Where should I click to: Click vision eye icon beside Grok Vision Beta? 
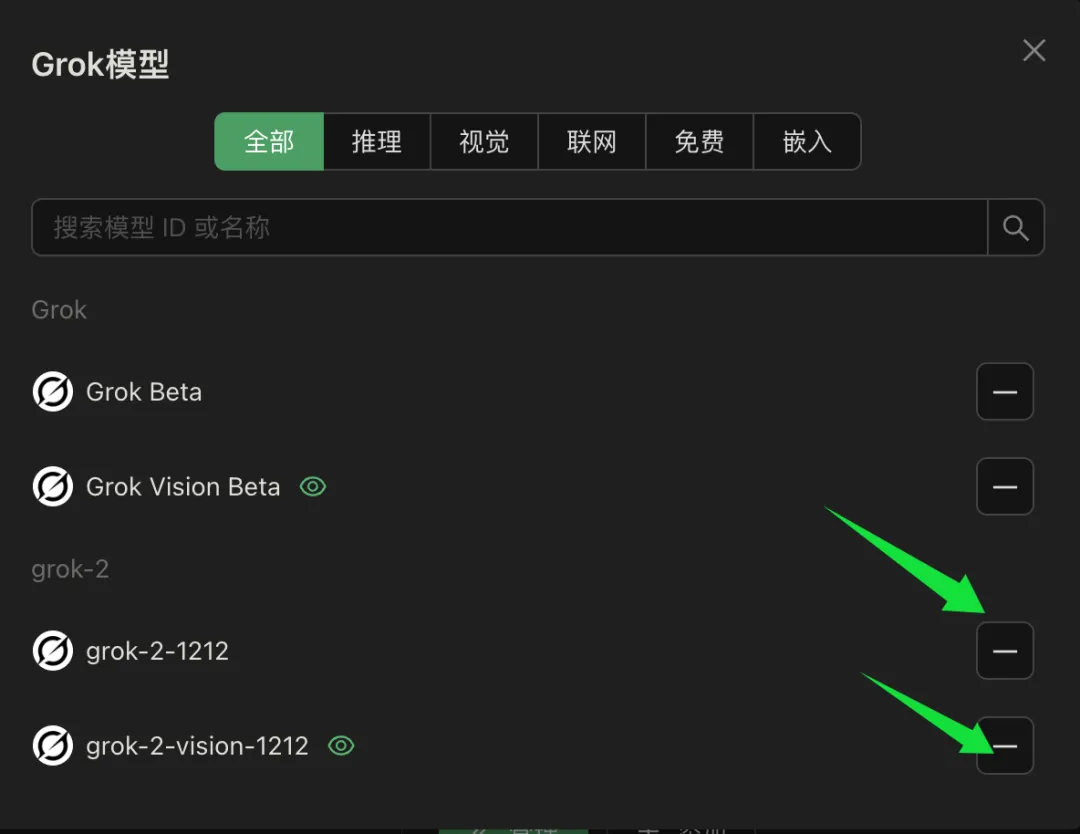click(x=313, y=487)
